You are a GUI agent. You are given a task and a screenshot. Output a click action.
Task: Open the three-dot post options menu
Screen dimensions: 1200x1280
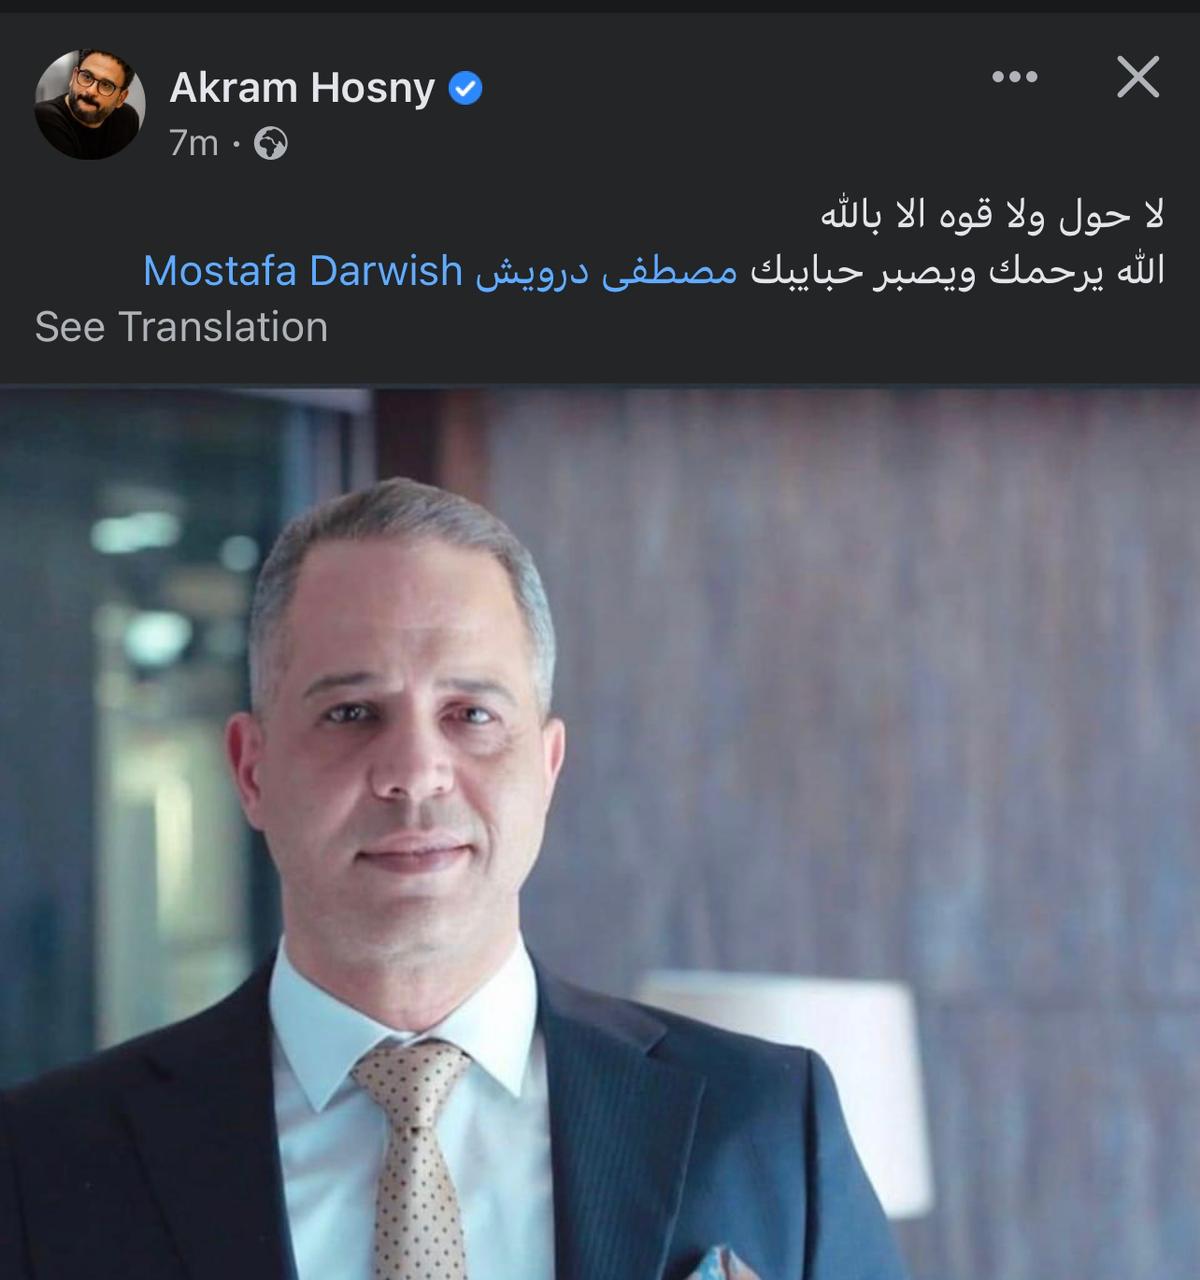point(1014,77)
